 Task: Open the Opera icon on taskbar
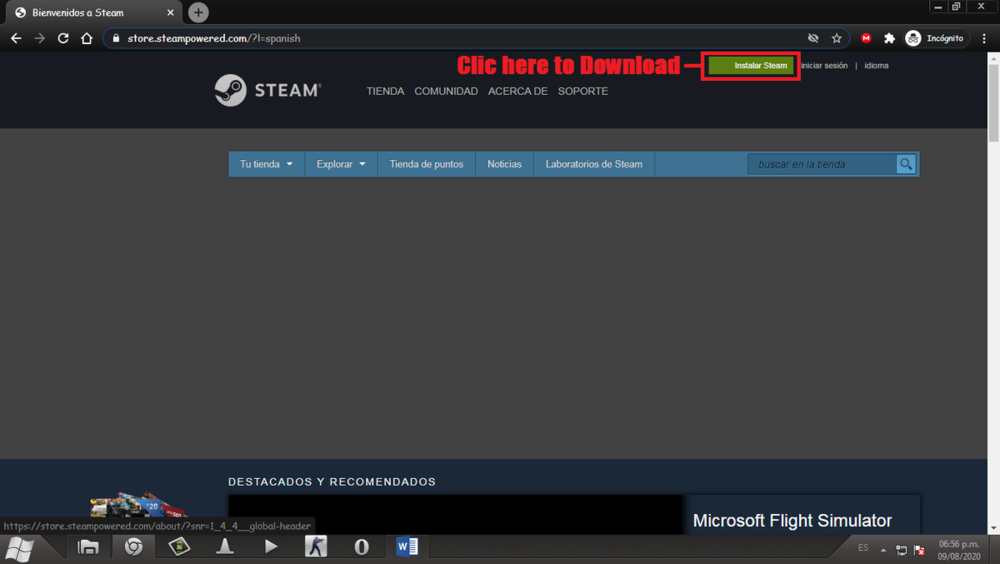[361, 547]
